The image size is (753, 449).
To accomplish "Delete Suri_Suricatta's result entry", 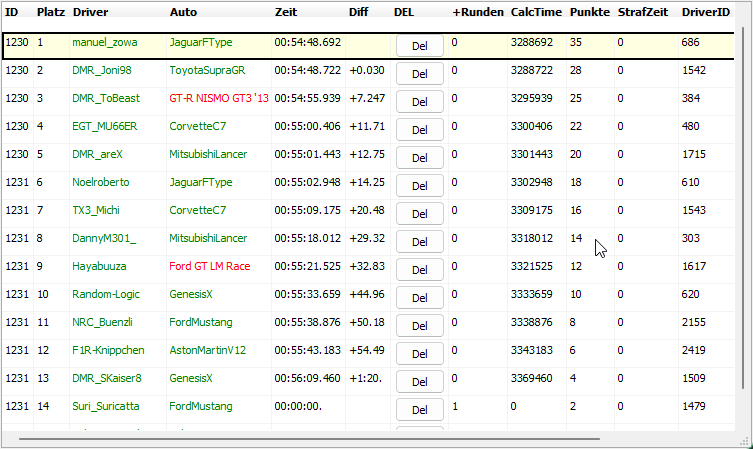I will 420,409.
